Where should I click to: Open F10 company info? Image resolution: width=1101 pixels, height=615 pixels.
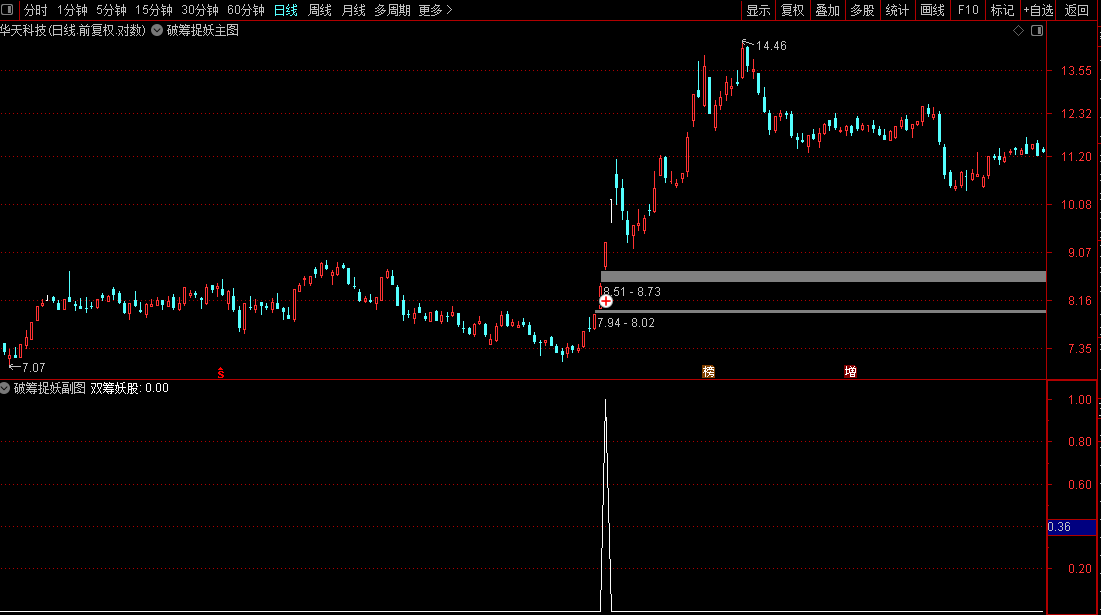pyautogui.click(x=968, y=10)
